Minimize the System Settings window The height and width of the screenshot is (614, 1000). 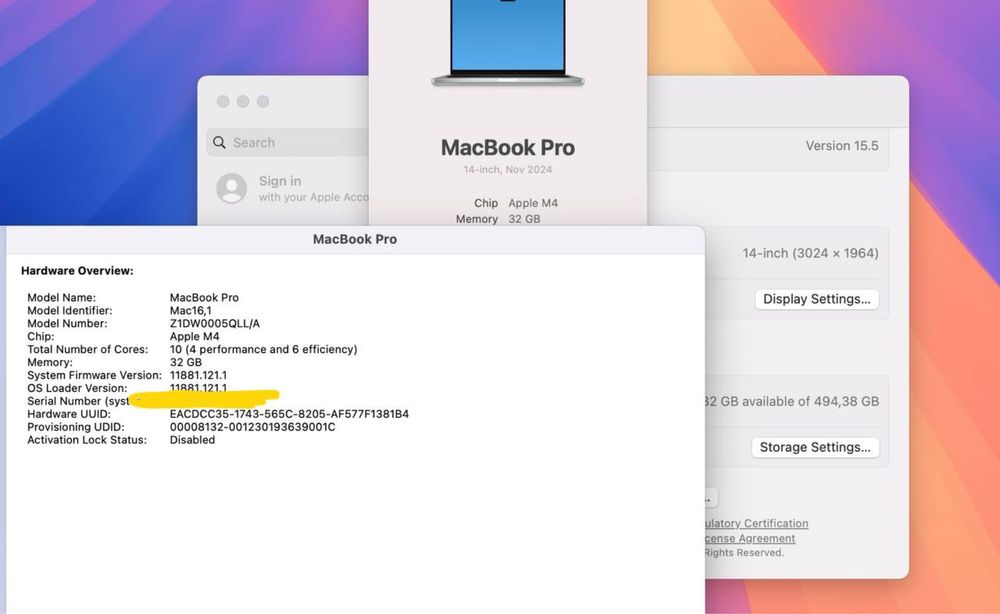click(243, 101)
